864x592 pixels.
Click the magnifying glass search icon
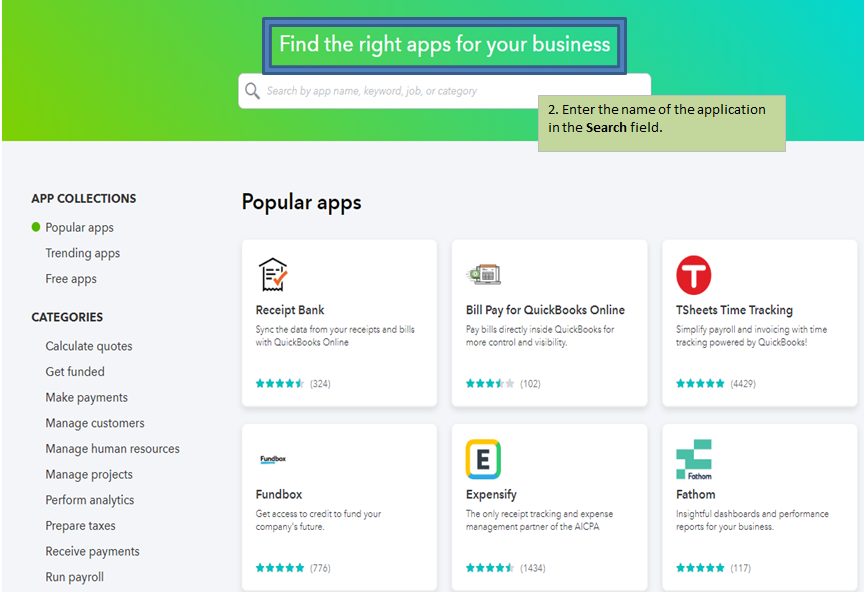click(252, 91)
